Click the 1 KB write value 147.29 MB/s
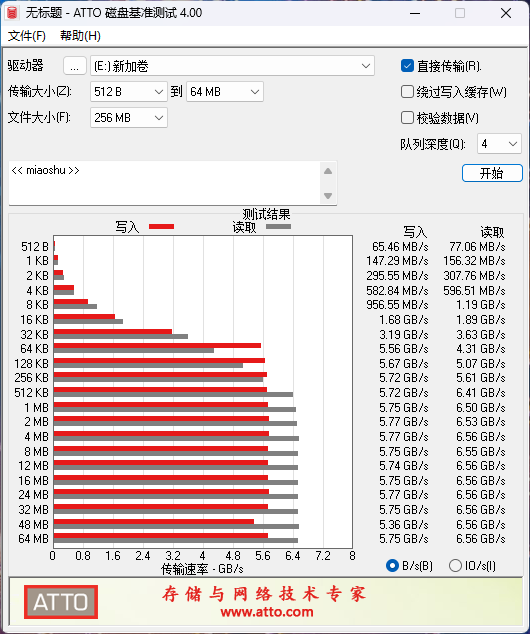Screen dimensions: 530x634 click(x=397, y=261)
